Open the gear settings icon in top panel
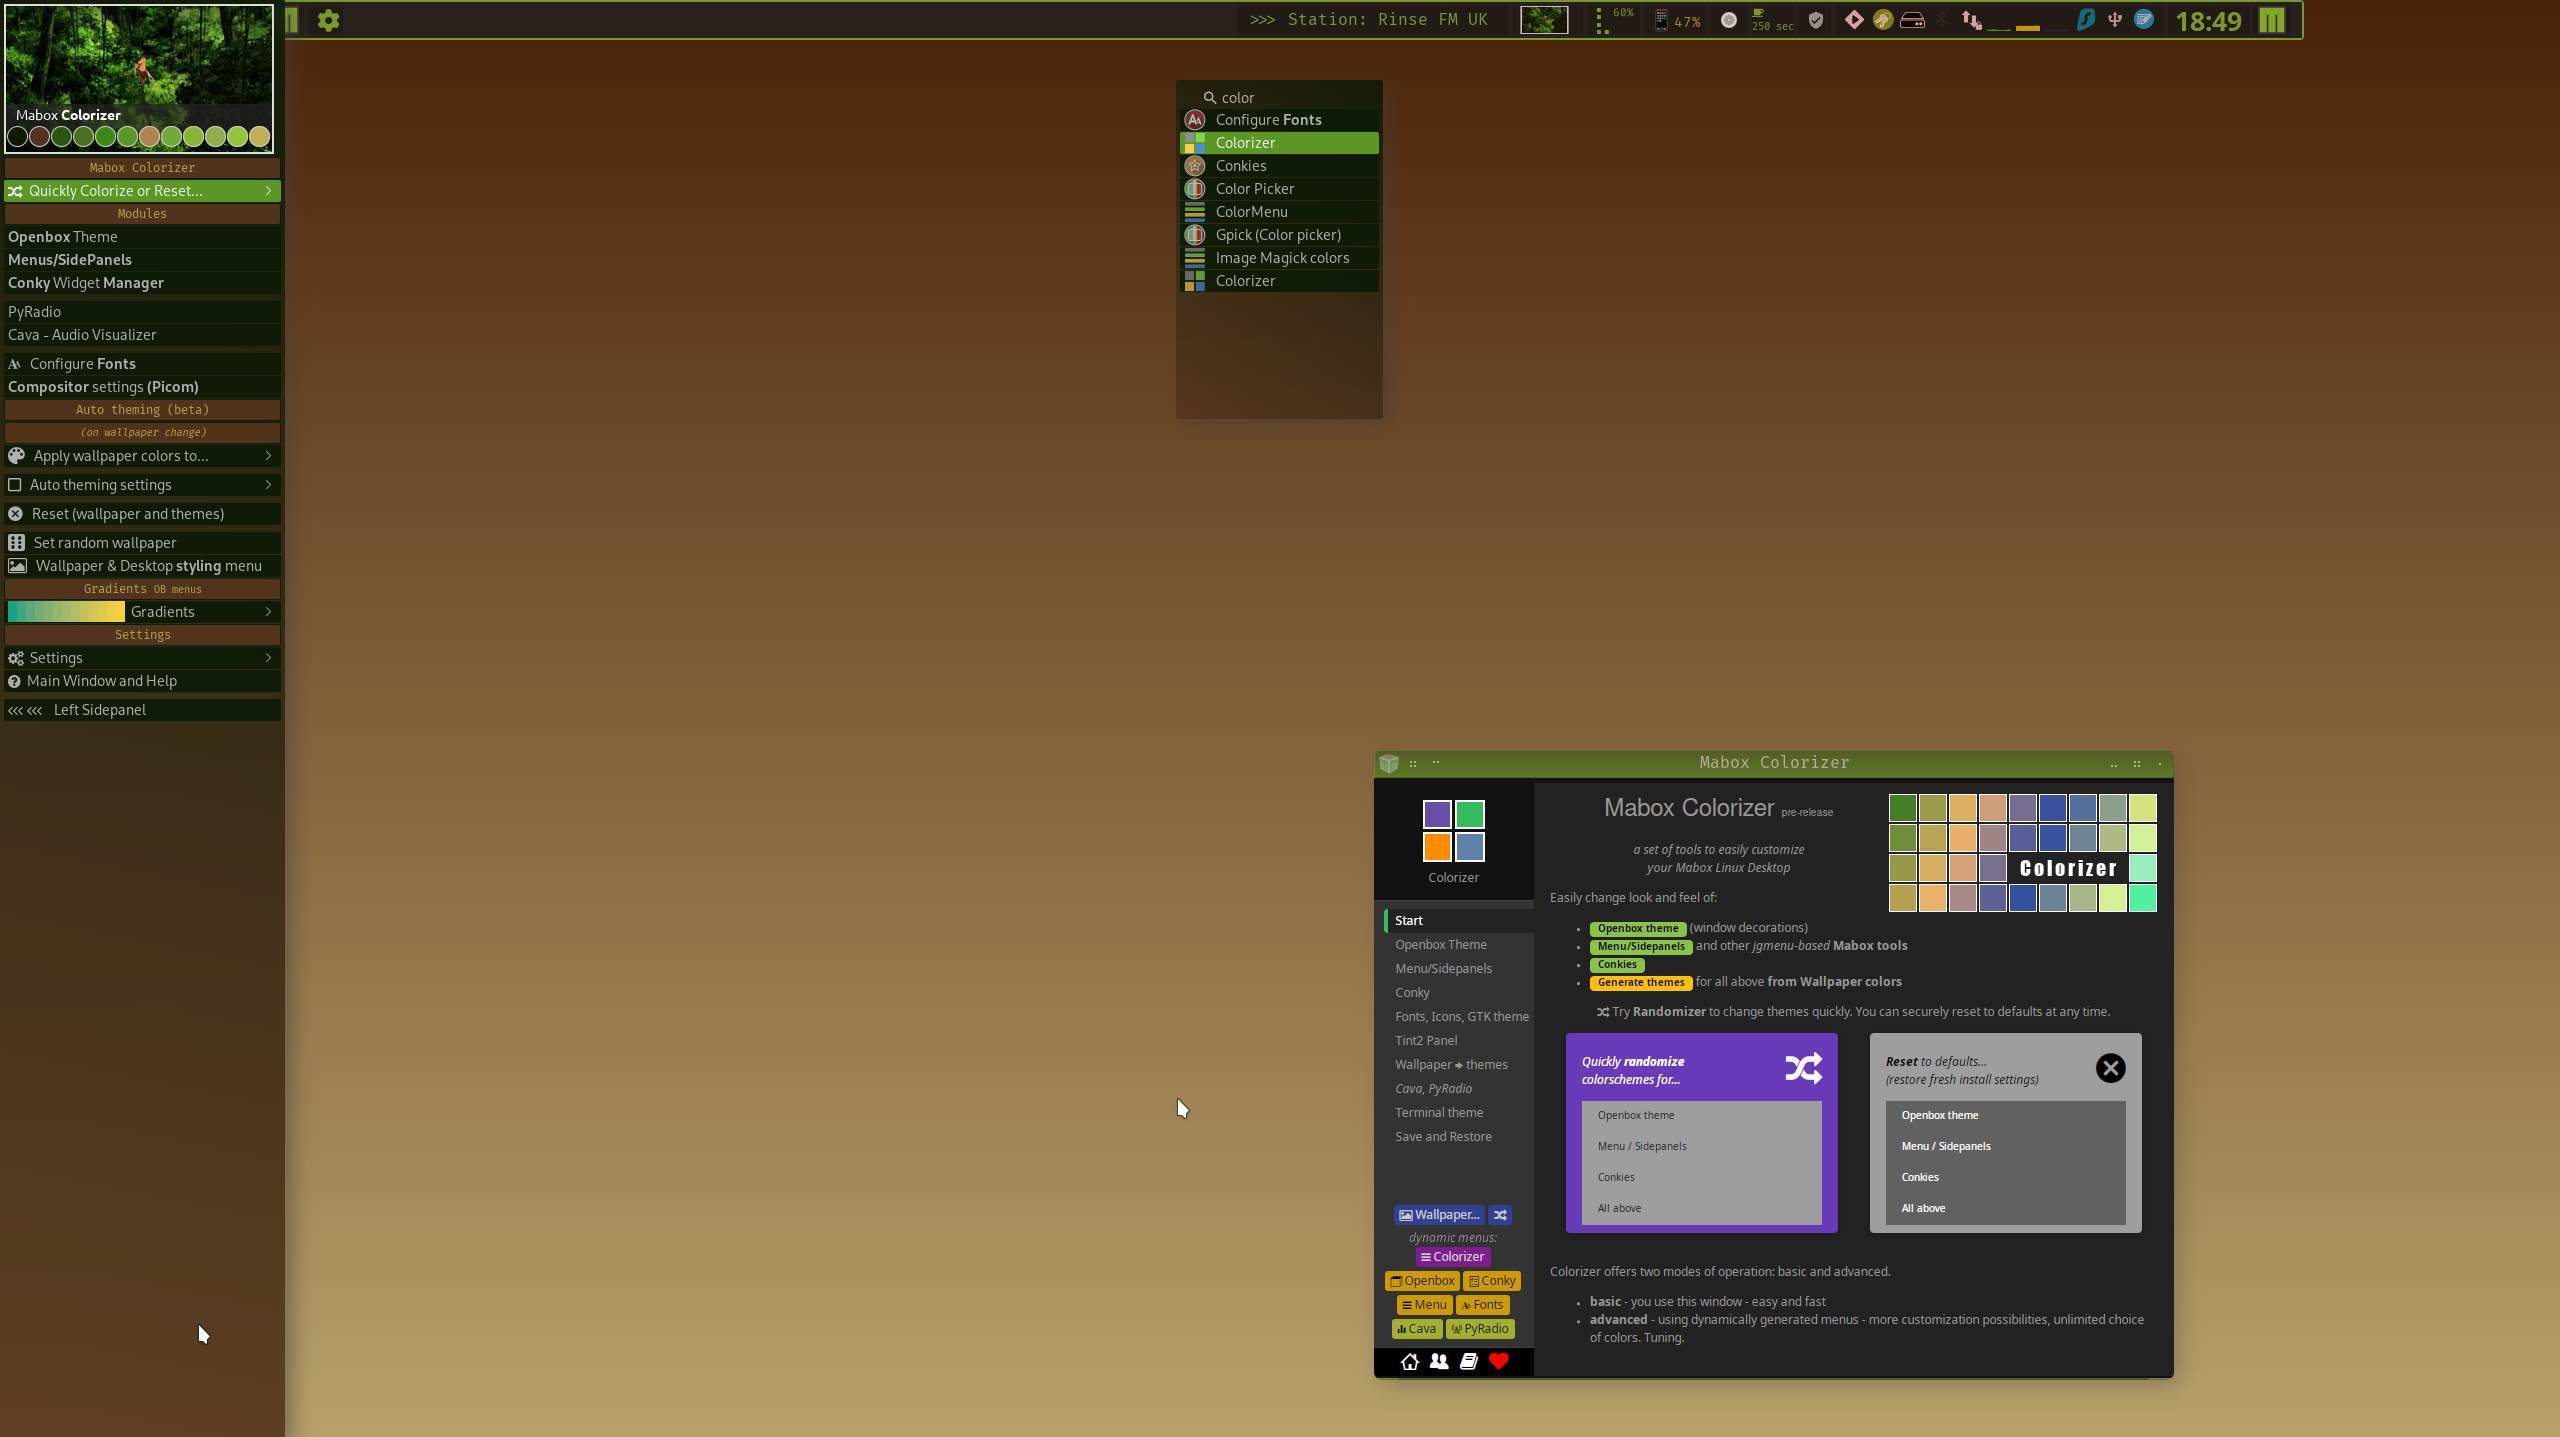 tap(328, 20)
